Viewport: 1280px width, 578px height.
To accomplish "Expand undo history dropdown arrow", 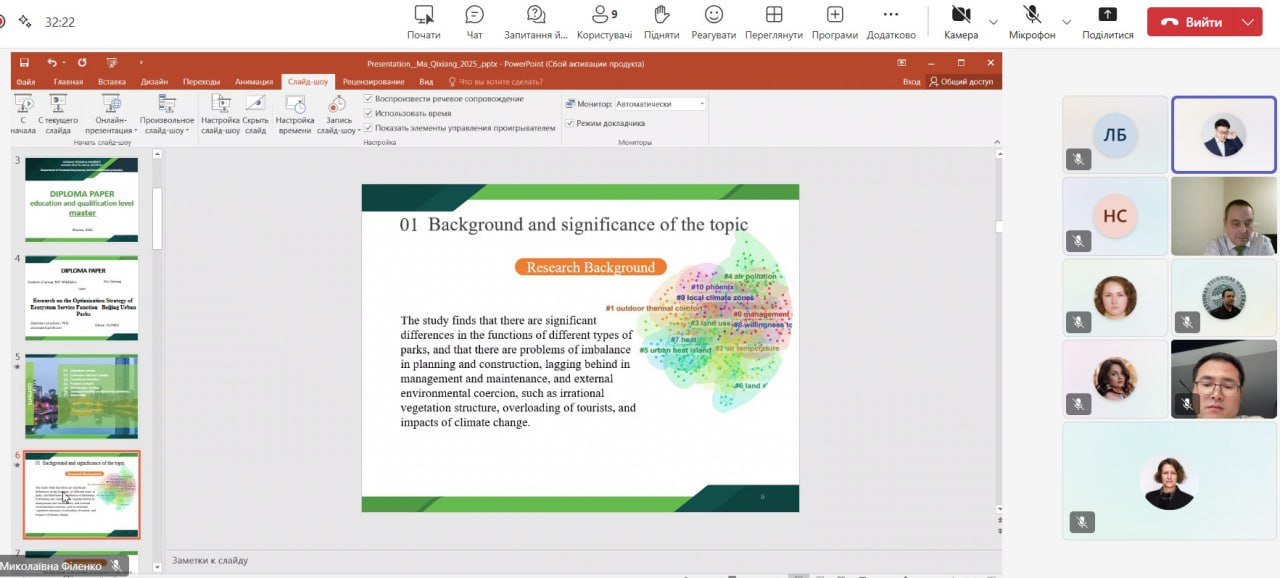I will tap(66, 63).
